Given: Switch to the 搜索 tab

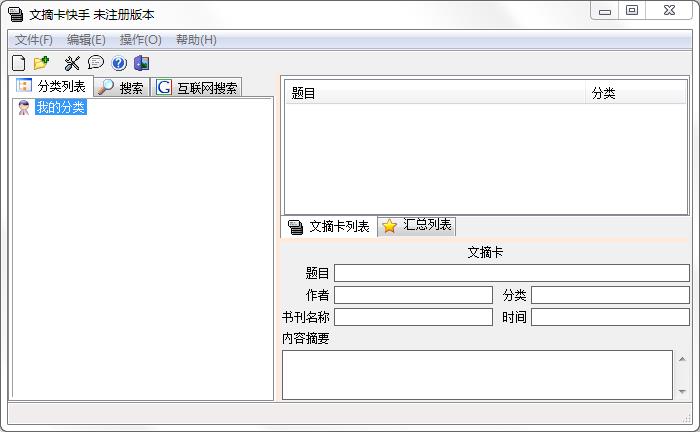Looking at the screenshot, I should (x=121, y=87).
